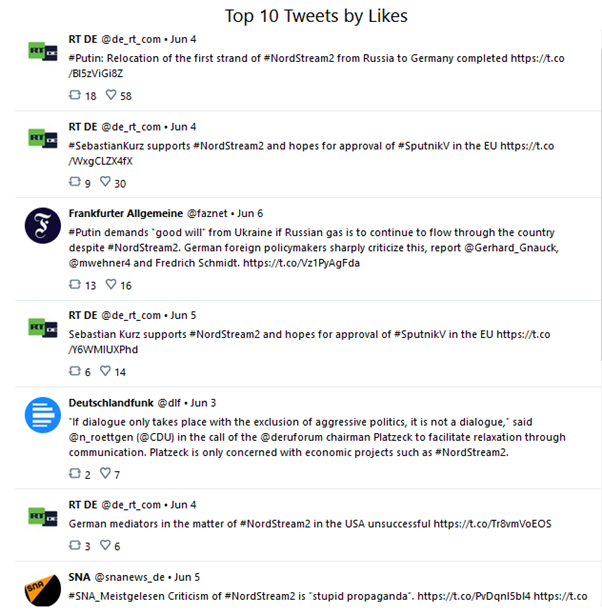602x615 pixels.
Task: Open link https://t.co/Tr8vmVoEOS in RT DE tweet
Action: pos(492,524)
